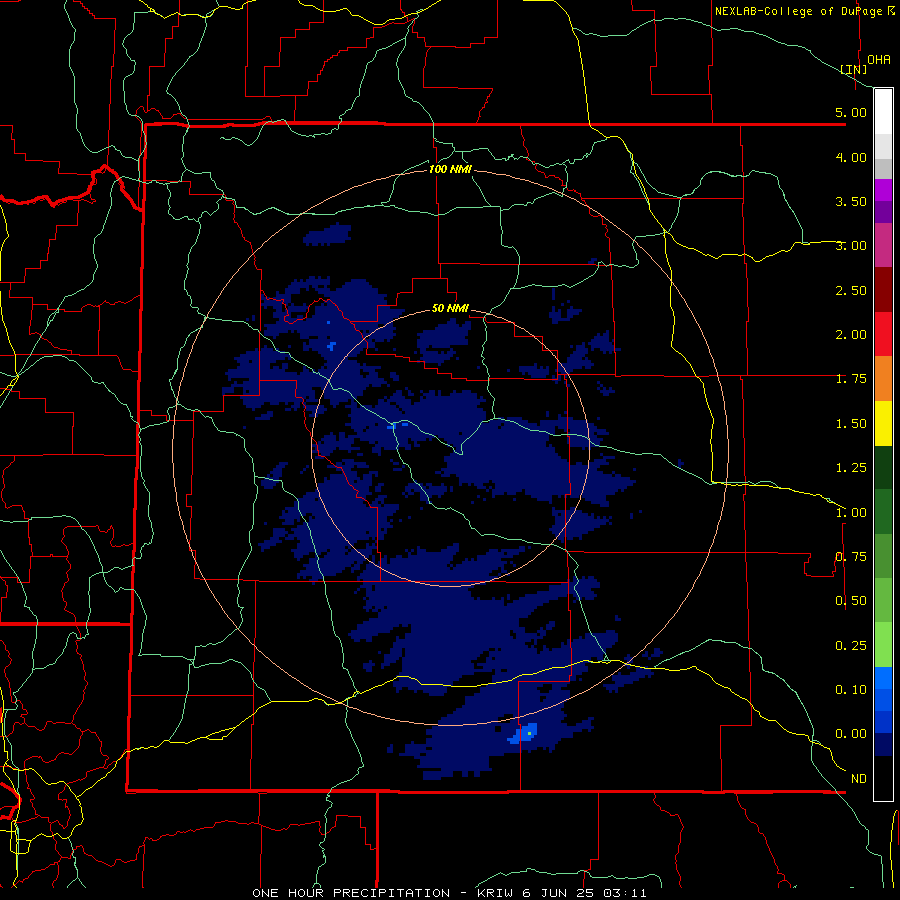Click the bright rainfall cell outside the 100 NMI ring
900x900 pixels.
click(524, 734)
